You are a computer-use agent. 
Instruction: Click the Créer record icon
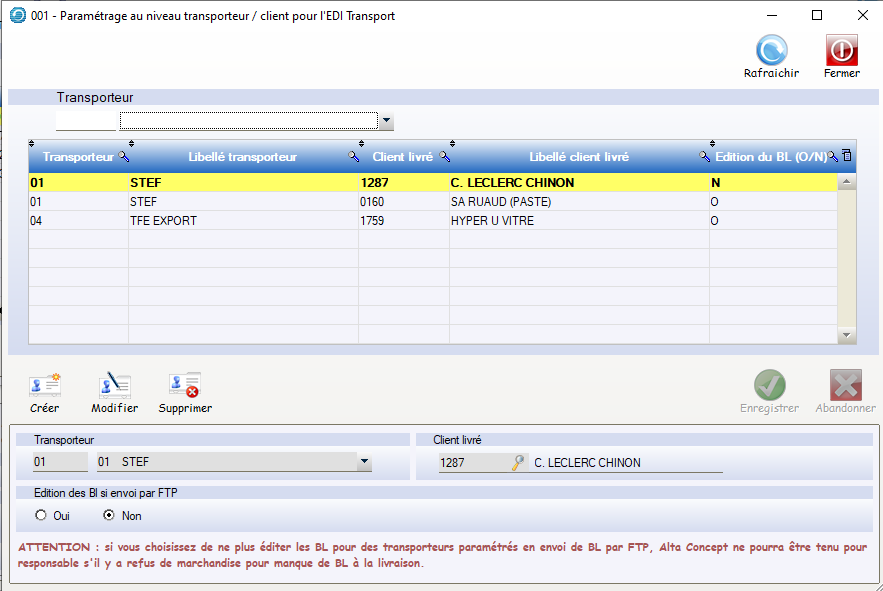coord(45,386)
